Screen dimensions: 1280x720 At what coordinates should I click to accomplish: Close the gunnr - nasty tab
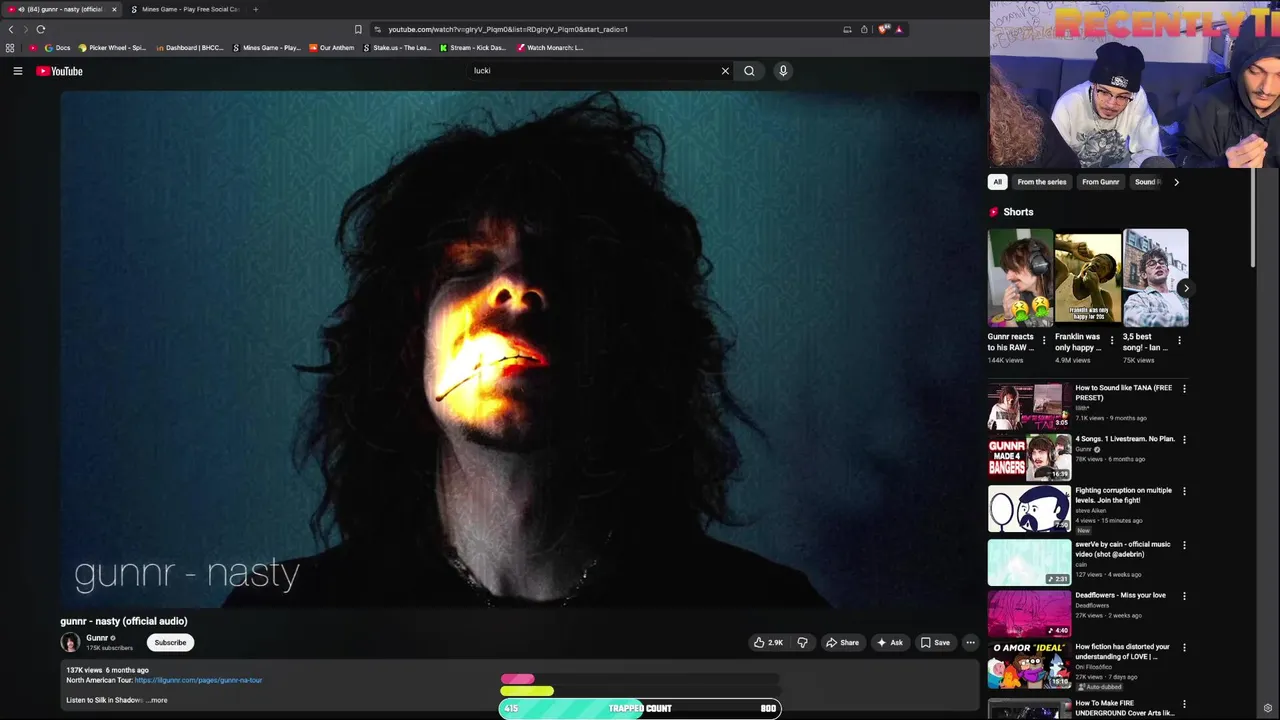coord(114,9)
